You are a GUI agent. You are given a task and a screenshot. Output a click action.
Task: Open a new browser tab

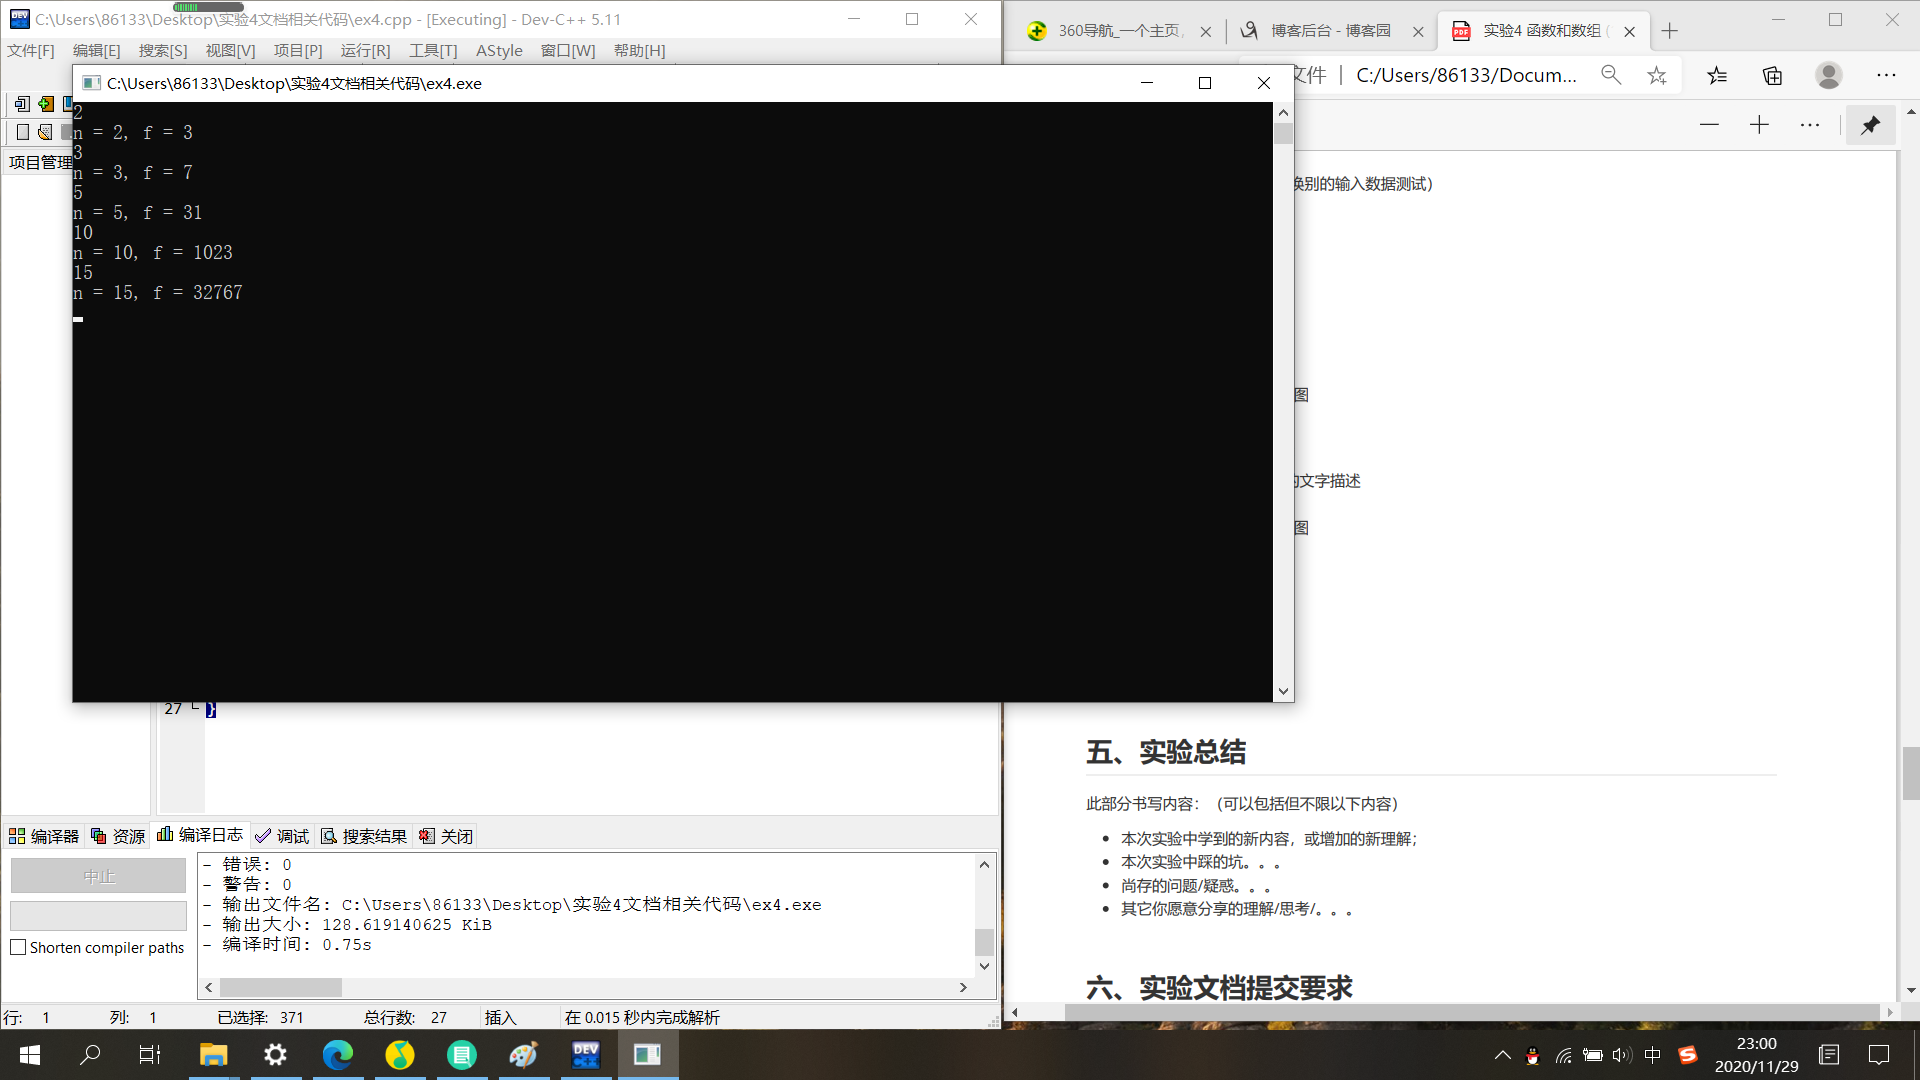pyautogui.click(x=1669, y=31)
